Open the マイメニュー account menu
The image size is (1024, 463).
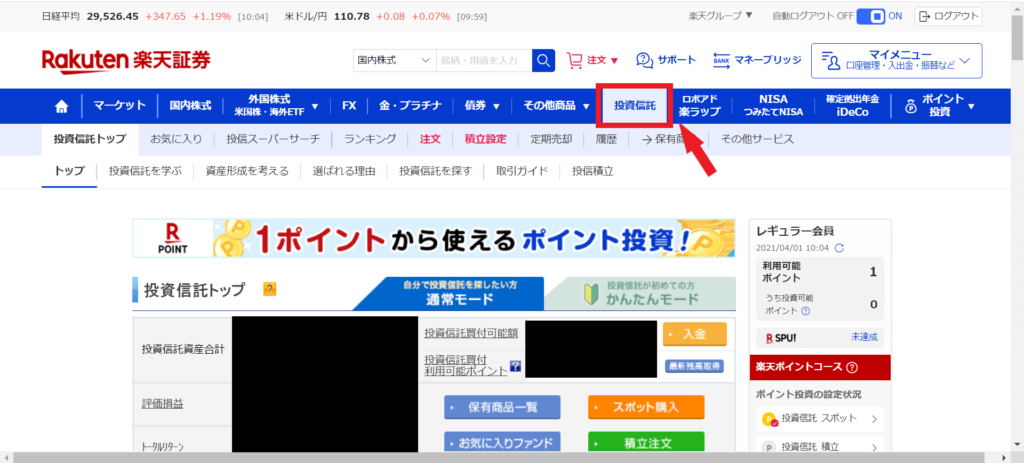click(x=897, y=61)
